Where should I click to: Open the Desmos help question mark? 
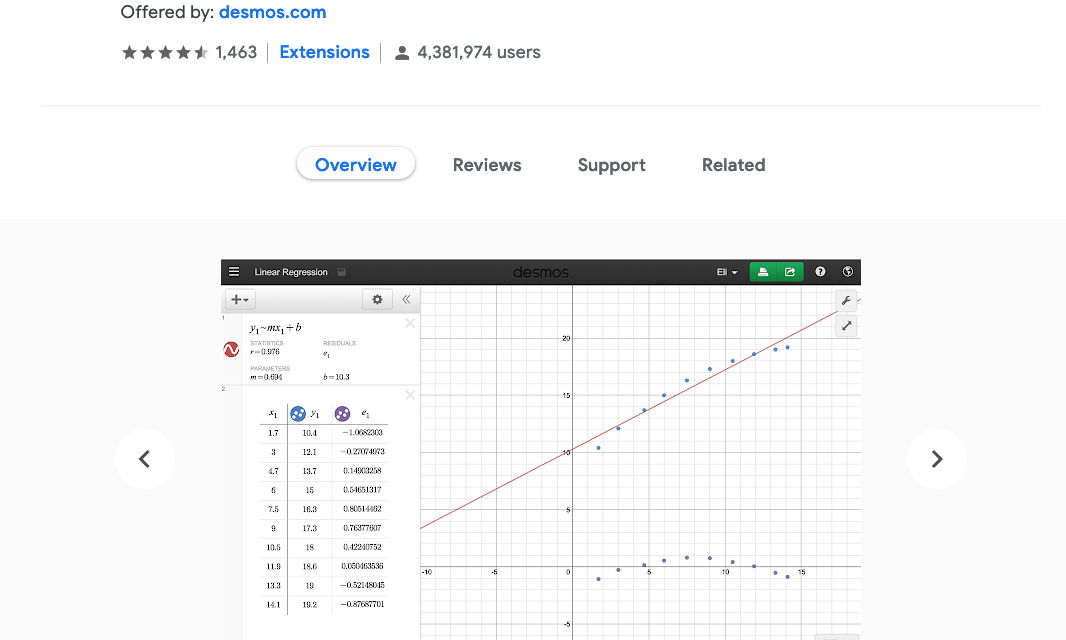click(x=821, y=272)
